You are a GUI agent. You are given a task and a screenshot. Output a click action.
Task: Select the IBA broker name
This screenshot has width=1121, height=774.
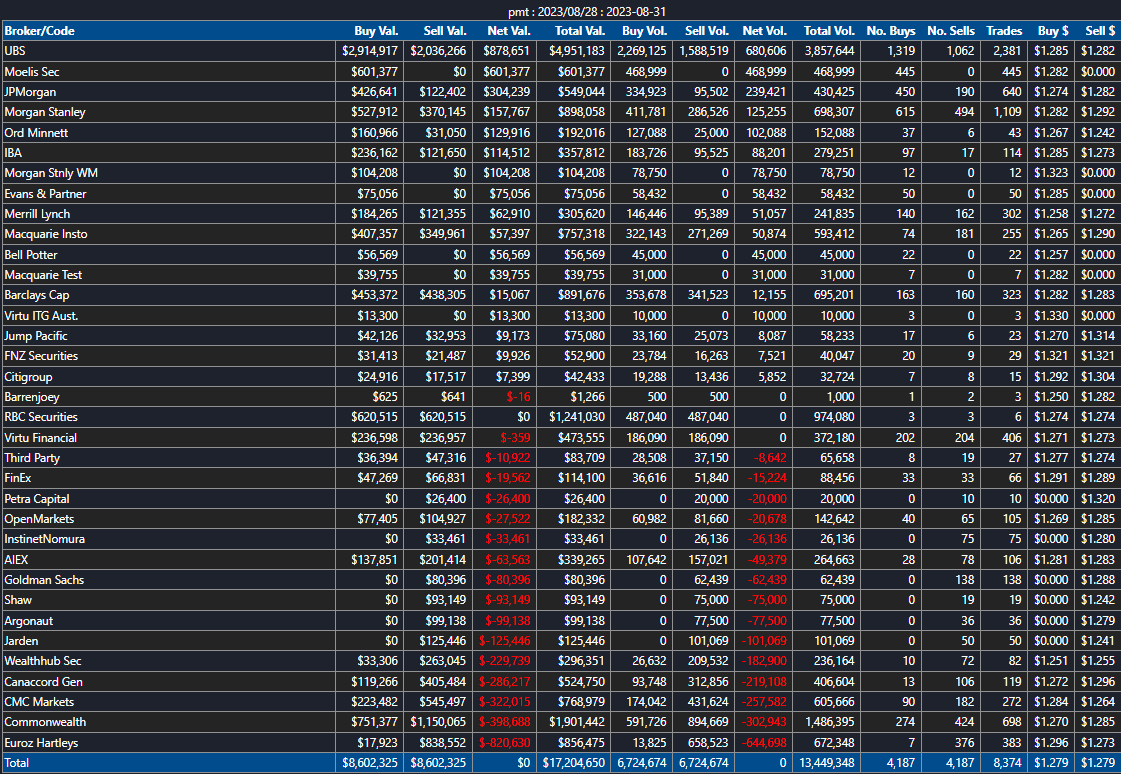13,153
